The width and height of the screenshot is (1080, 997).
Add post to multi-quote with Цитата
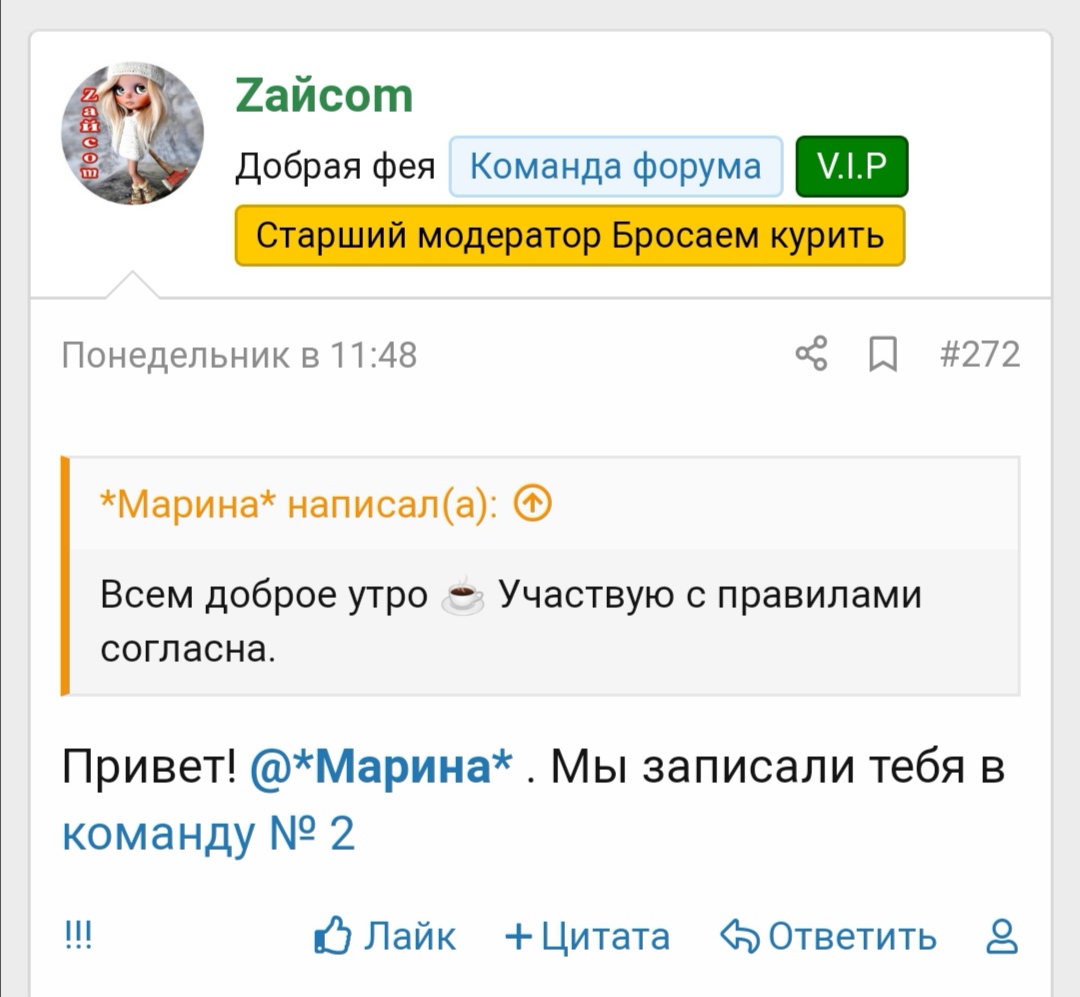(588, 936)
